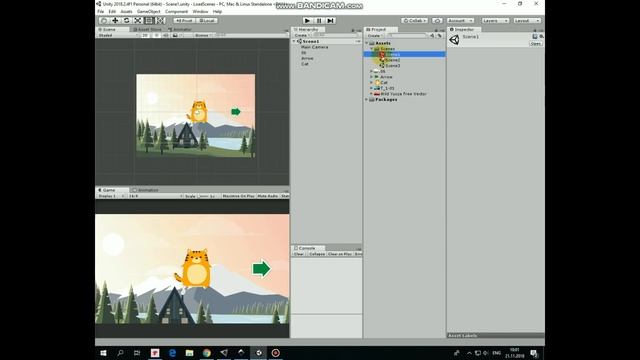Toggle Maximize On Play

tap(238, 196)
